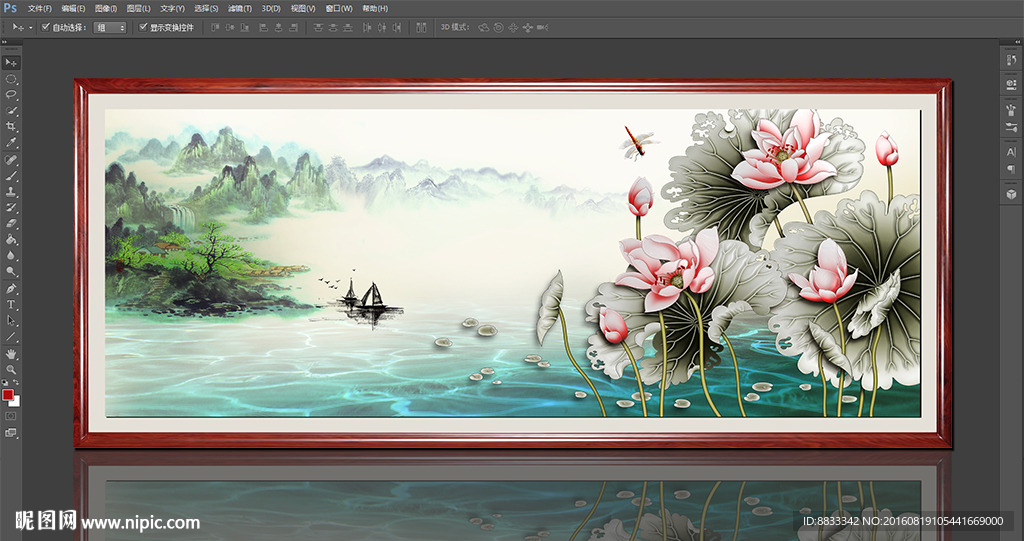Open the Character panel icon

[x=1012, y=152]
